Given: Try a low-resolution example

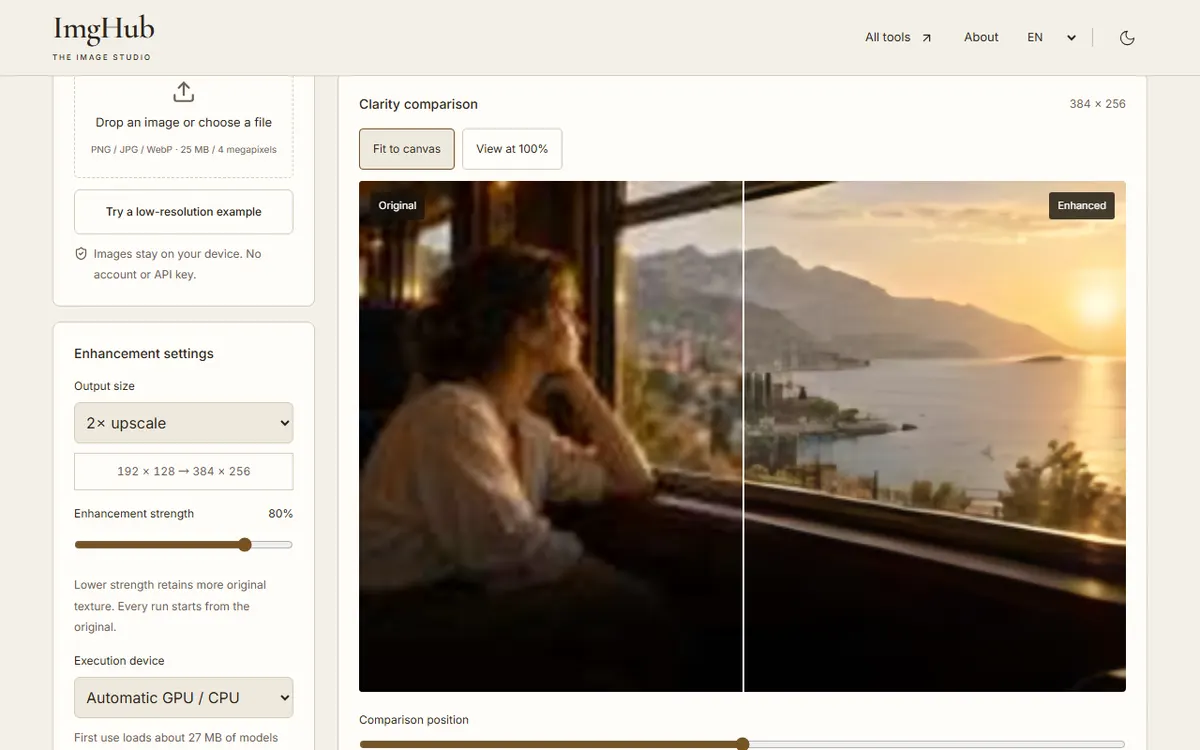Looking at the screenshot, I should coord(184,212).
